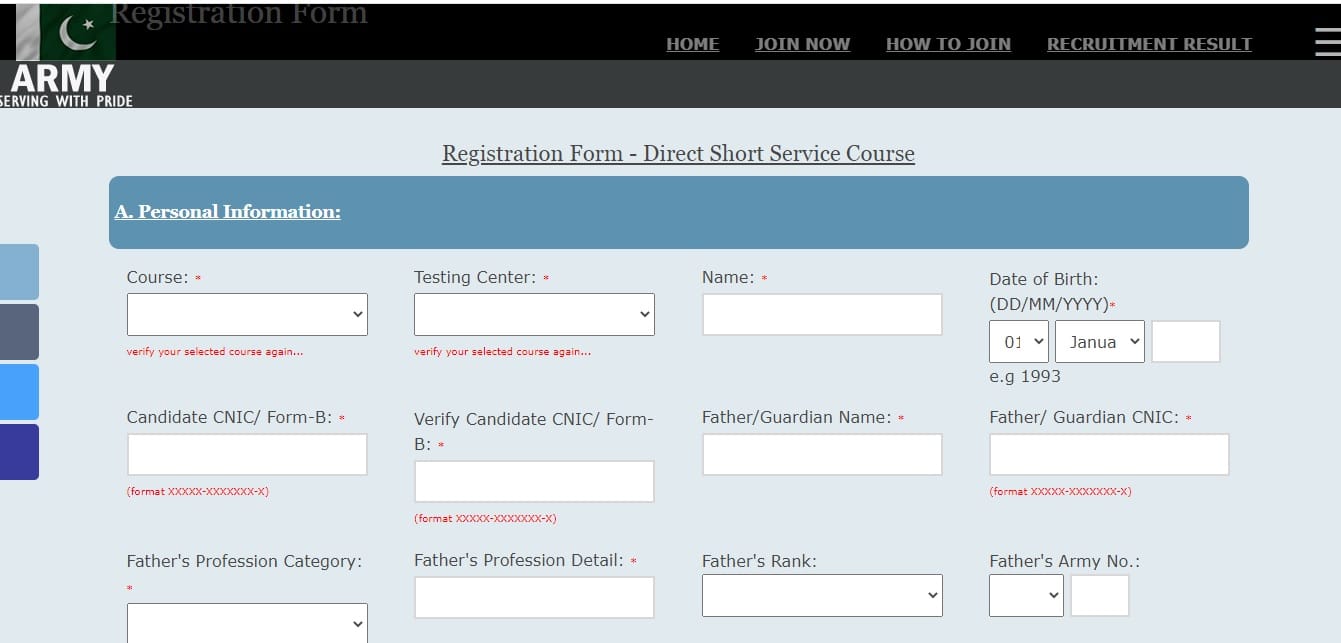Expand the birth day dropdown showing 01
This screenshot has width=1341, height=643.
pyautogui.click(x=1018, y=341)
